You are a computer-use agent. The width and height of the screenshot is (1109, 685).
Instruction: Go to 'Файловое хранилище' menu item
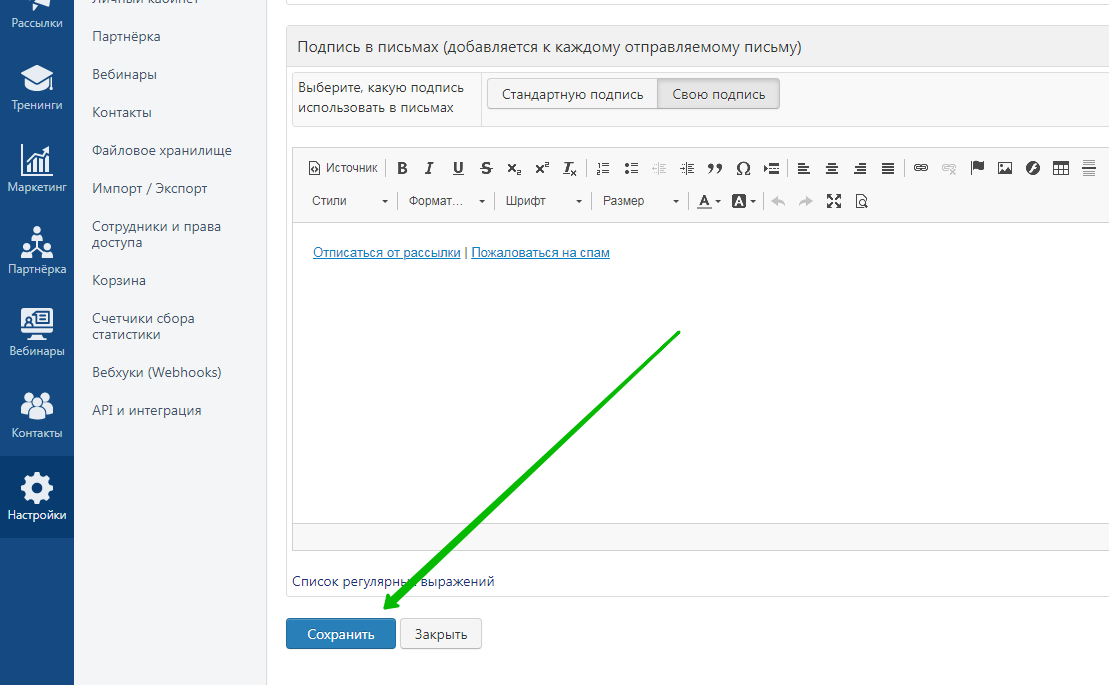[x=161, y=150]
